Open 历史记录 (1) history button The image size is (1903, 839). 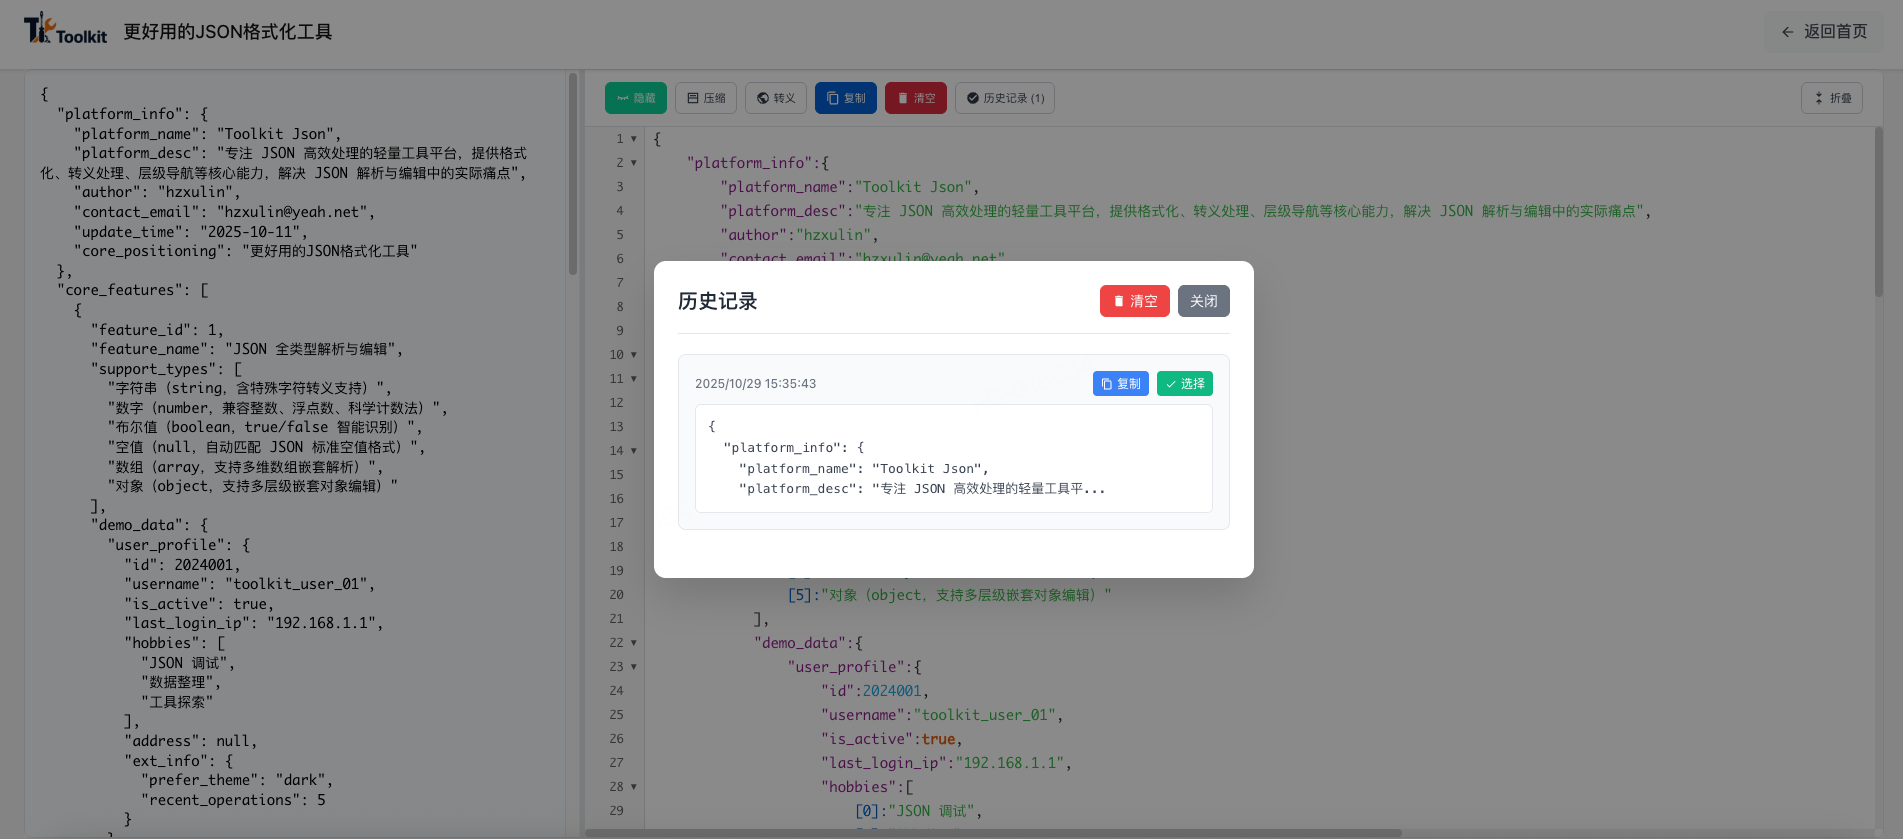[1005, 98]
